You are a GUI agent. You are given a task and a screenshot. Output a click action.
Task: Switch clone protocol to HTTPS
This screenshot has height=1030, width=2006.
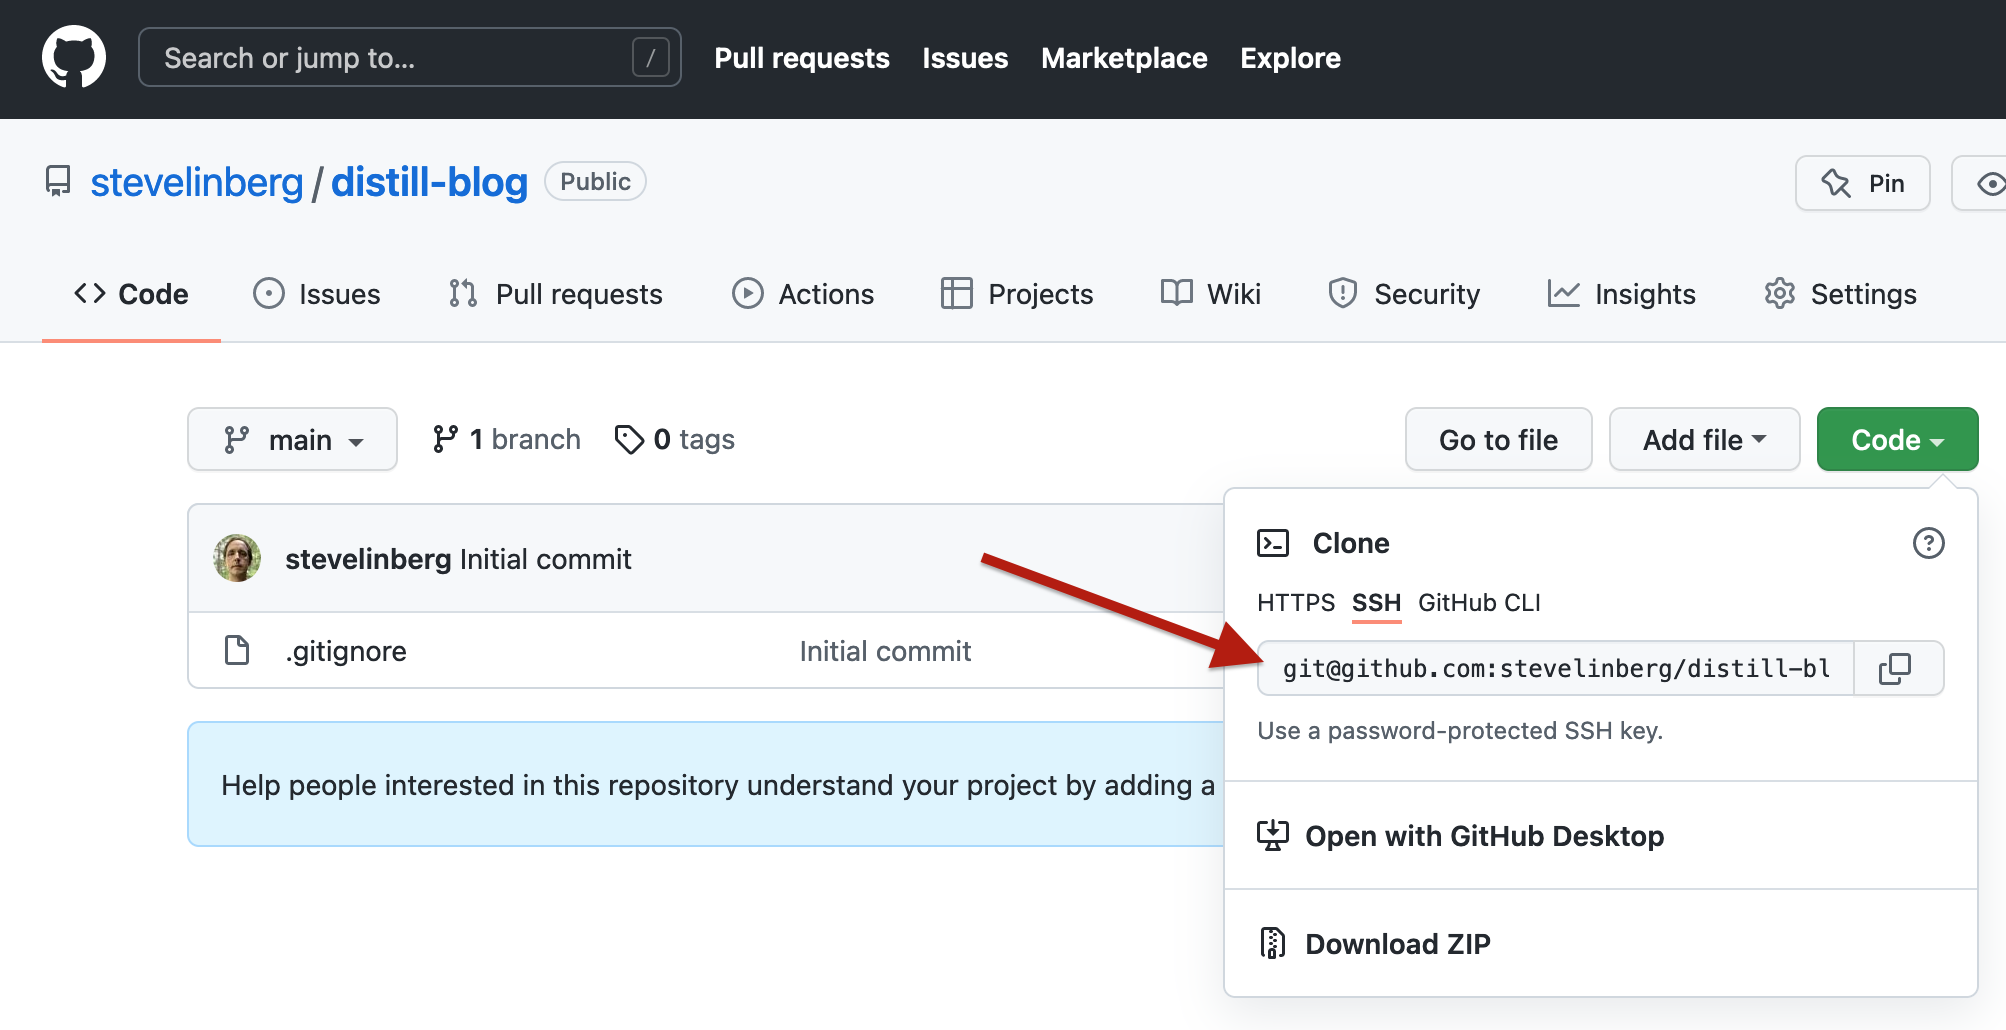coord(1295,603)
